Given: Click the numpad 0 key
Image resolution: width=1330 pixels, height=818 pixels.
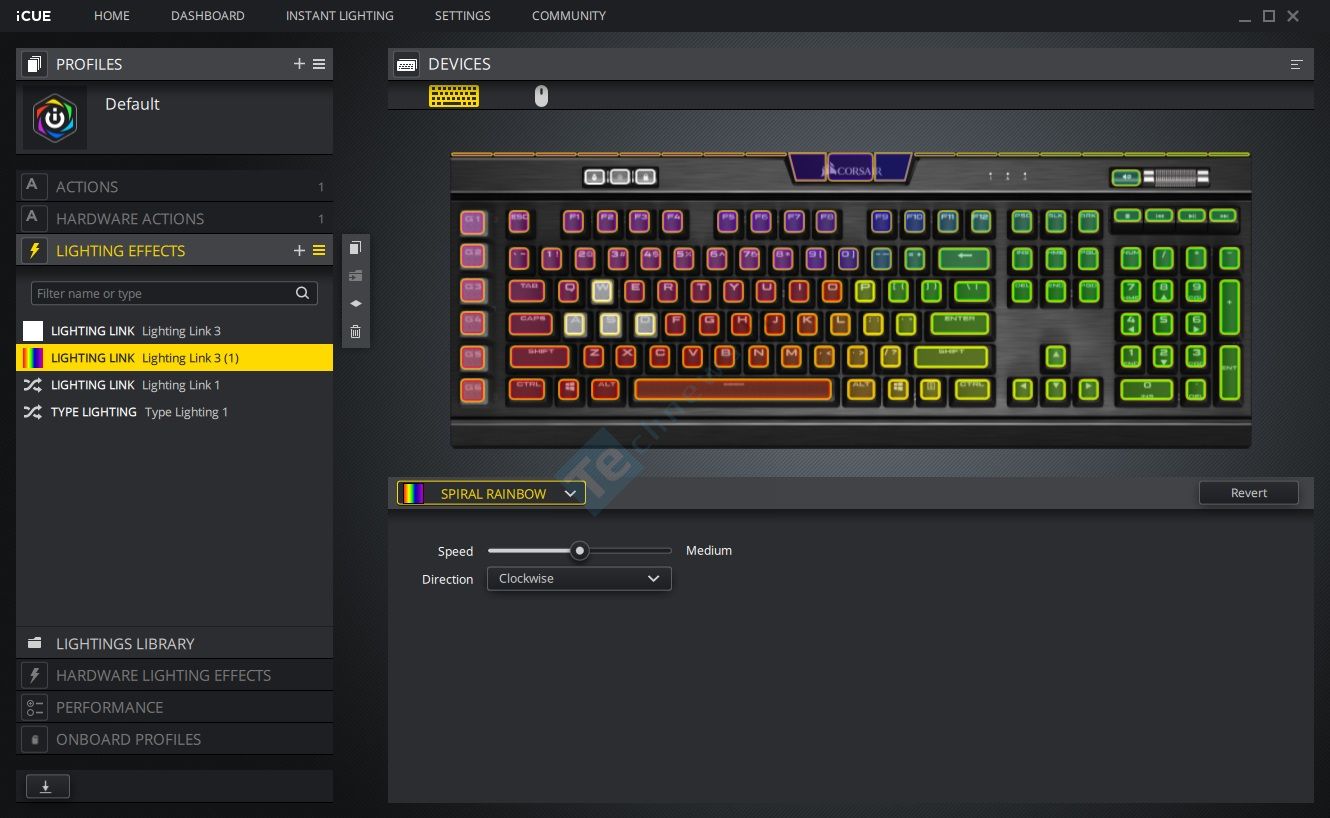Looking at the screenshot, I should pyautogui.click(x=1147, y=389).
